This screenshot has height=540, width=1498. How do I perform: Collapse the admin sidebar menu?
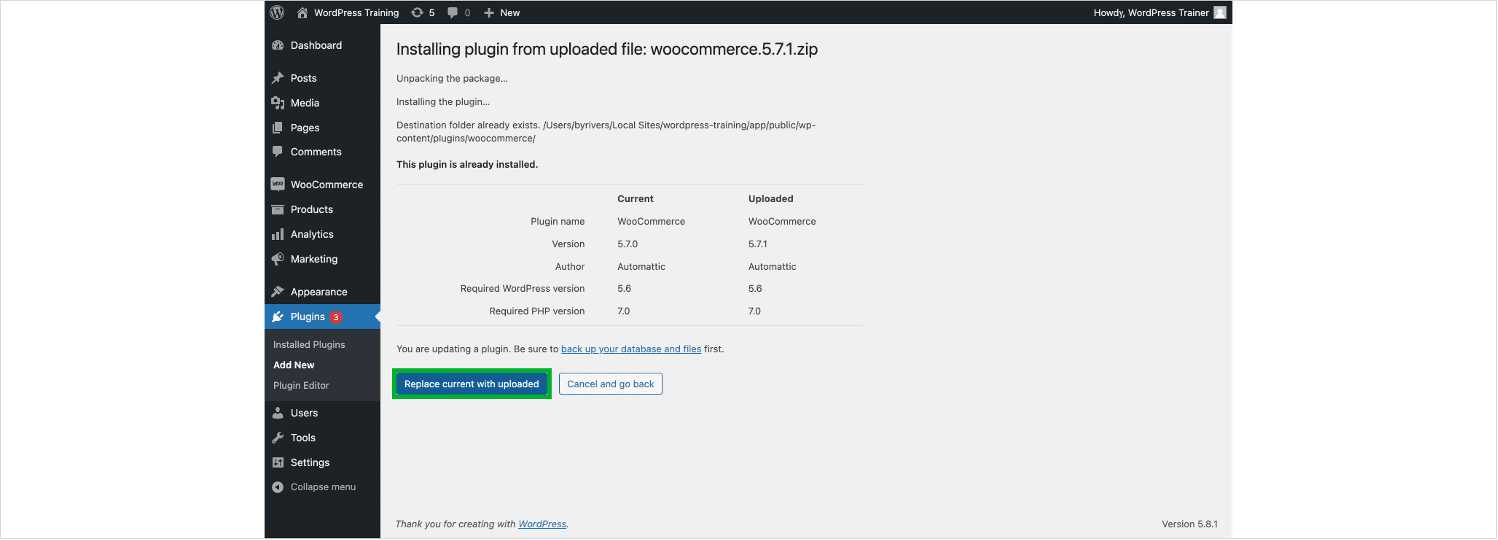coord(314,487)
